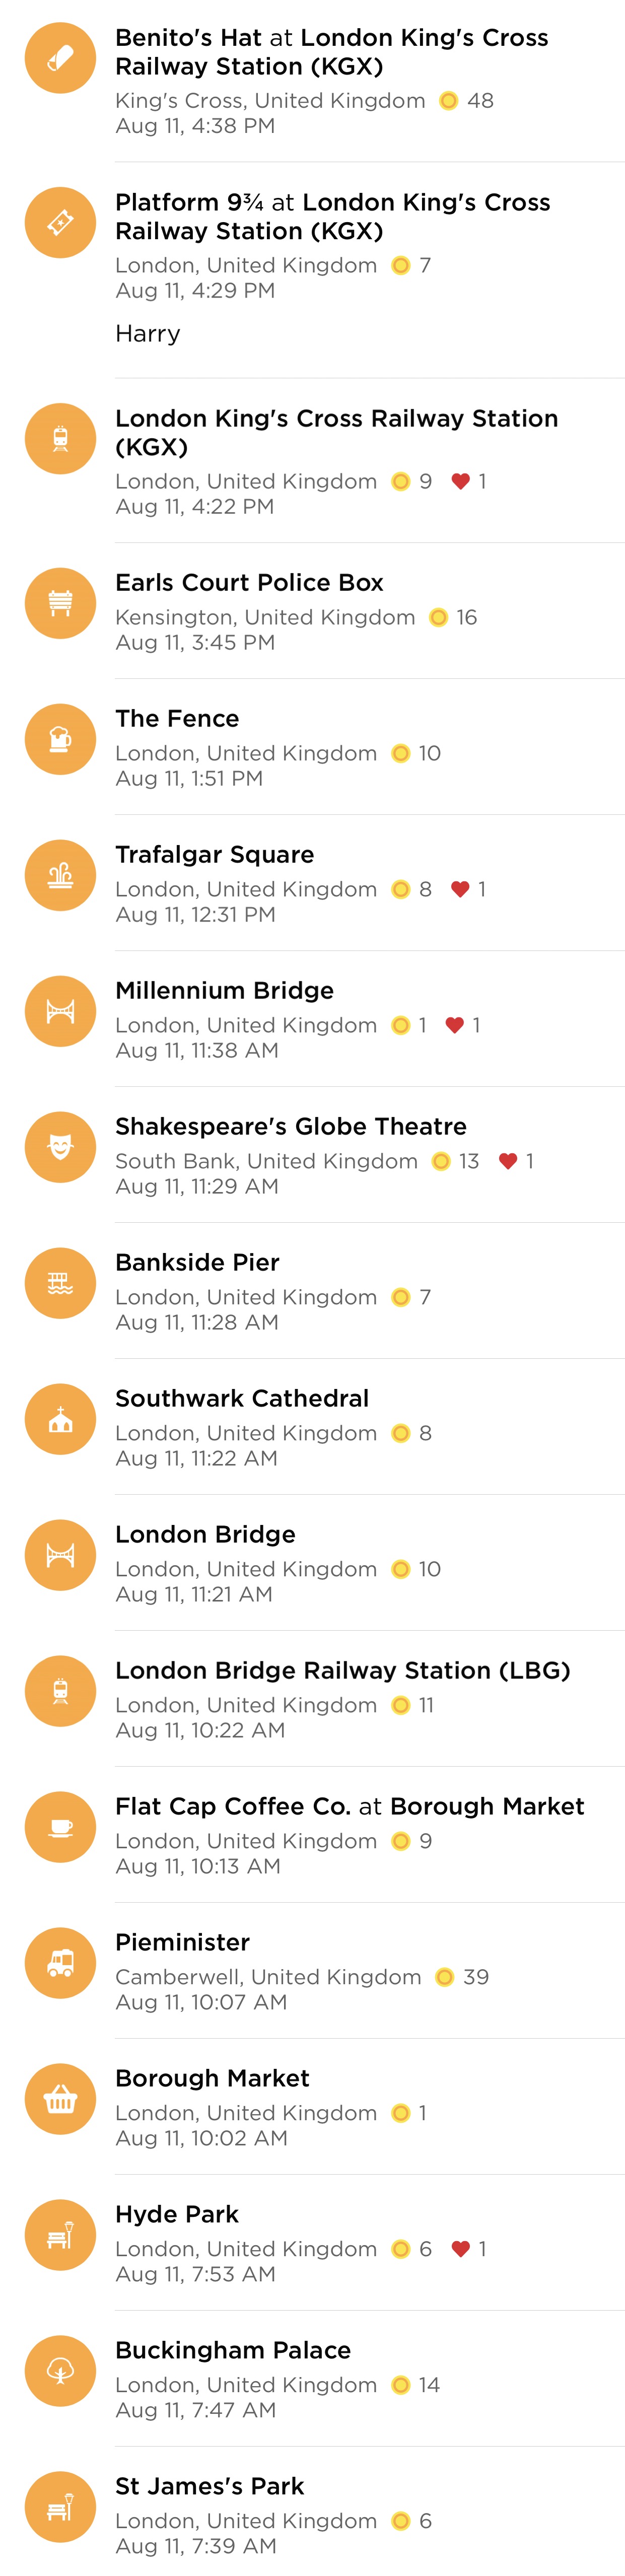Tap the red heart on Trafalgar Square check-in
This screenshot has height=2576, width=625.
coord(460,889)
